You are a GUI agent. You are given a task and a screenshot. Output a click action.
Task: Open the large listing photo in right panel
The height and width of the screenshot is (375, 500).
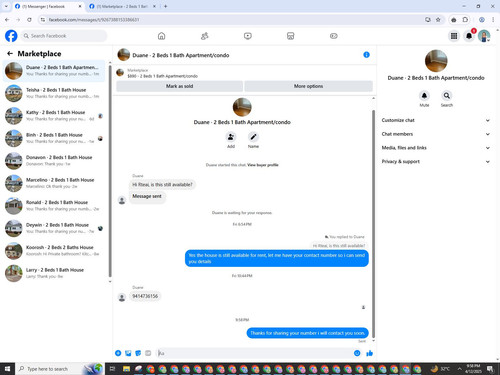click(x=436, y=61)
